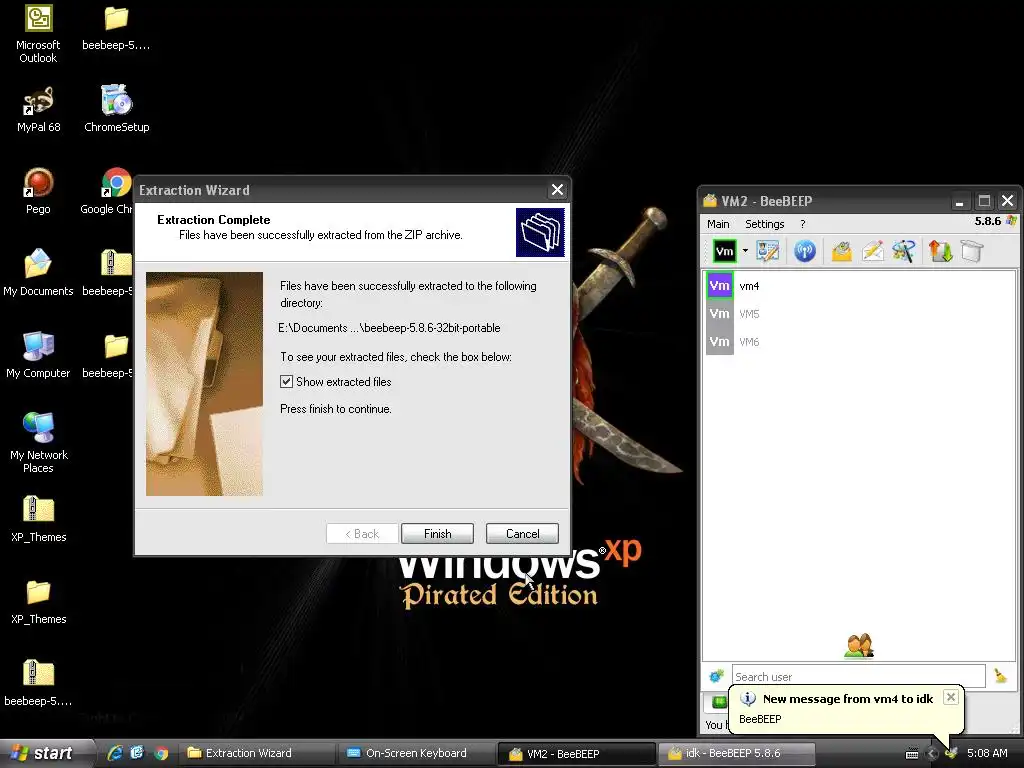
Task: Open the Vm status avatar in the BeeBEEP toolbar
Action: tap(724, 251)
